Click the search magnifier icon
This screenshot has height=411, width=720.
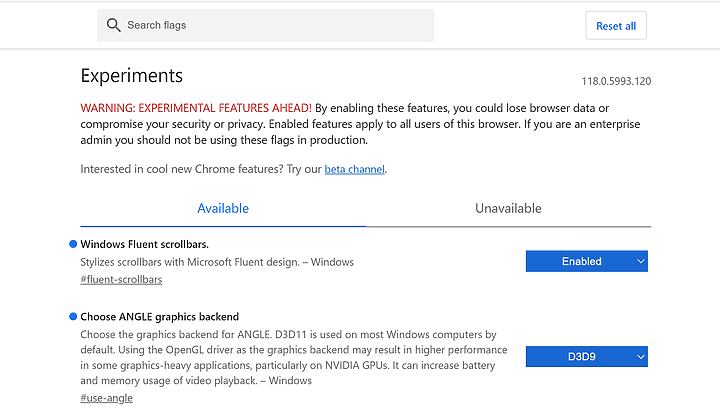[x=113, y=25]
